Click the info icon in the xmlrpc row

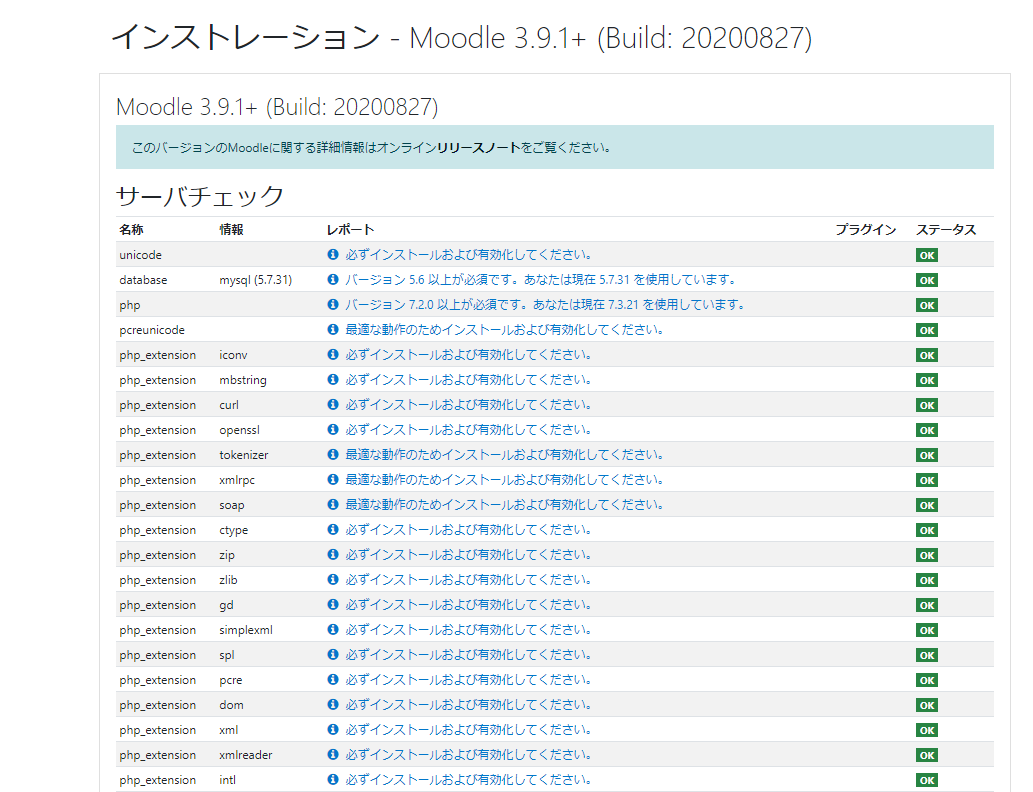333,480
